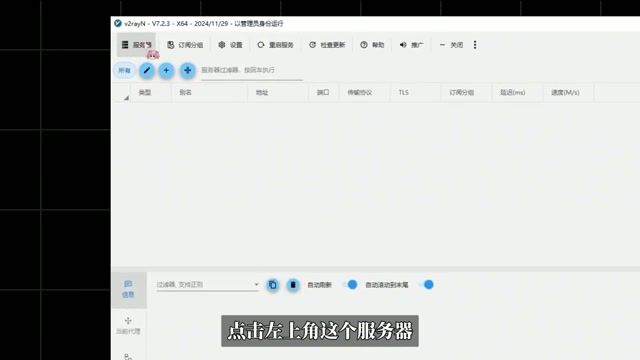The image size is (640, 360).
Task: Open the 帮助 help menu
Action: 372,45
